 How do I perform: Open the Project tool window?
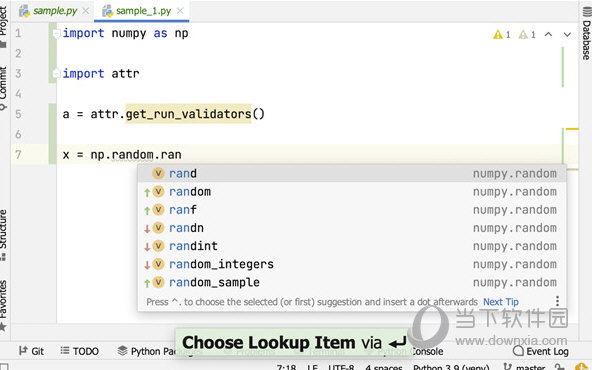pyautogui.click(x=3, y=25)
